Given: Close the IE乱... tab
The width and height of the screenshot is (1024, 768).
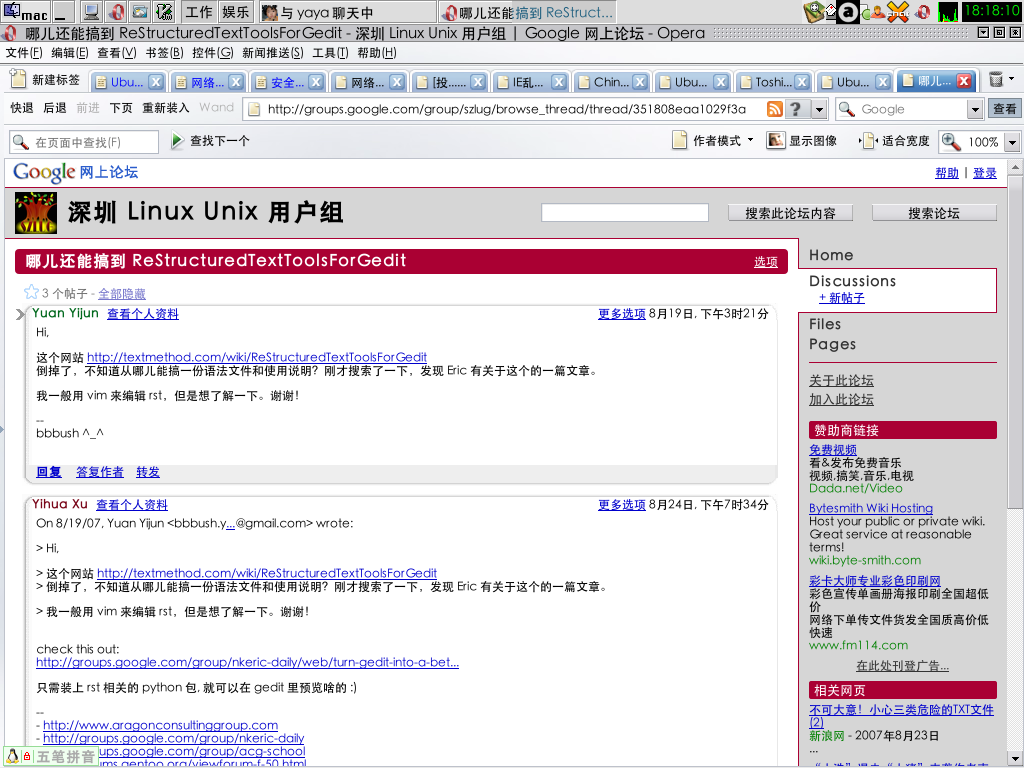Looking at the screenshot, I should 559,82.
